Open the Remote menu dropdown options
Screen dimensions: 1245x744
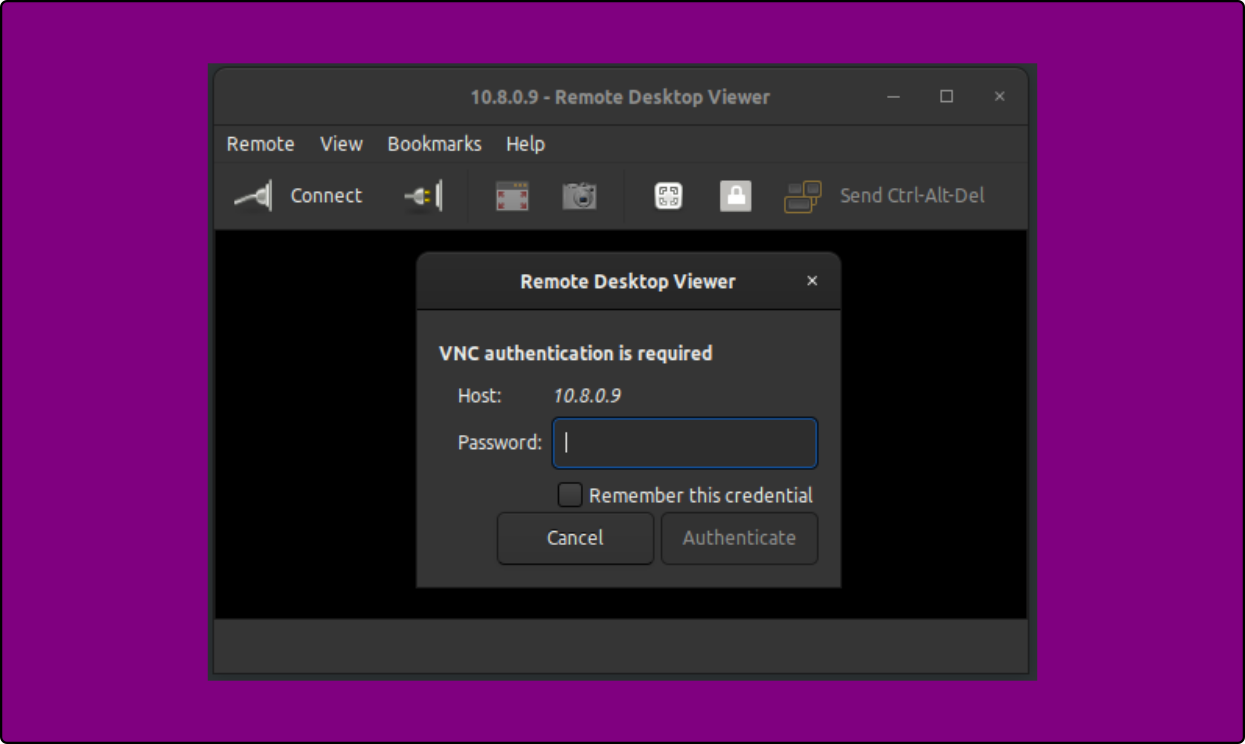[x=260, y=144]
